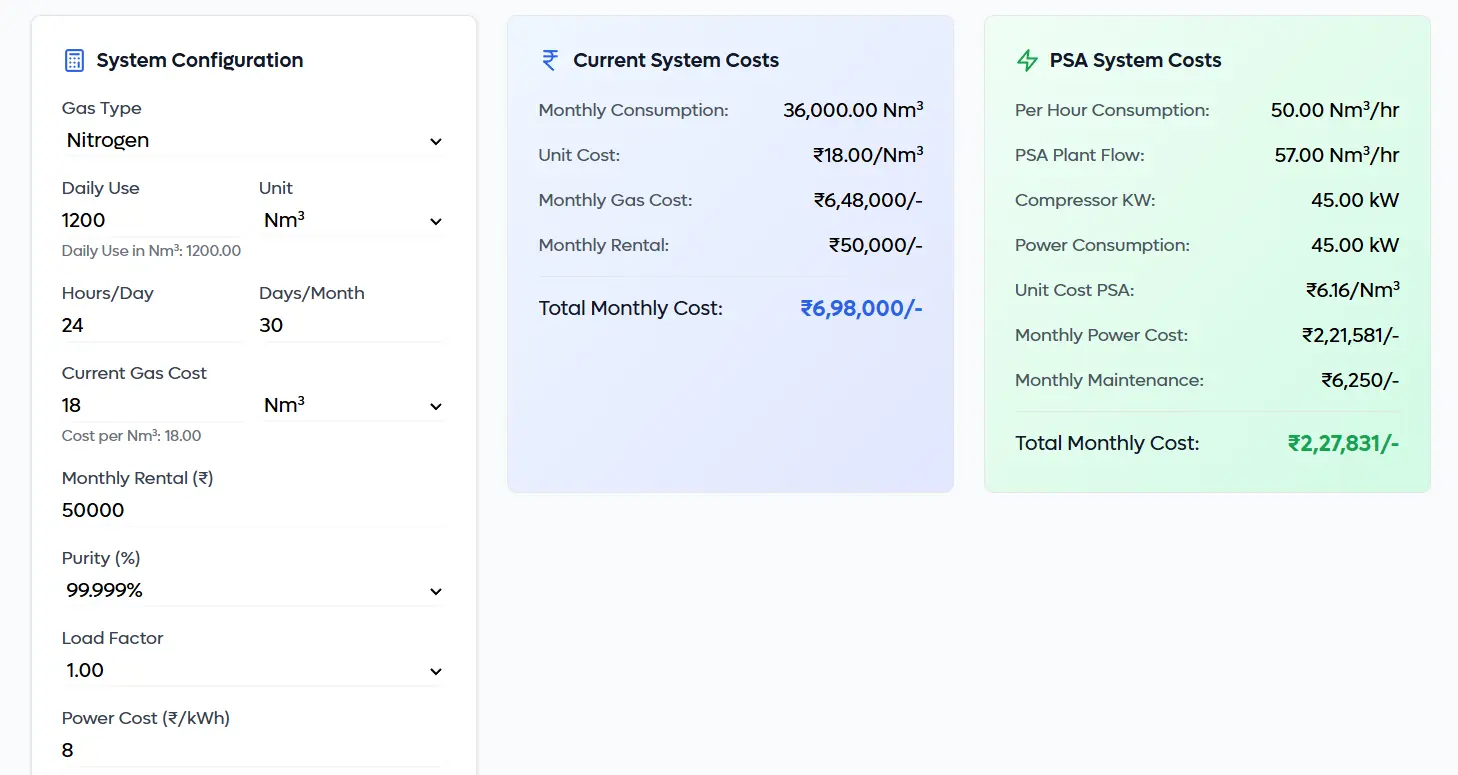Open the Gas Type dropdown showing Nitrogen
The height and width of the screenshot is (775, 1458).
[x=254, y=141]
